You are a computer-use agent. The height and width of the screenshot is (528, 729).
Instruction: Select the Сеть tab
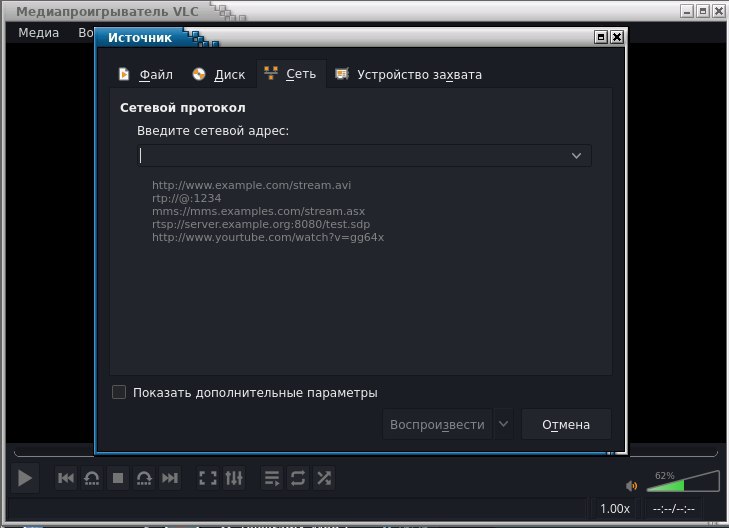[x=291, y=74]
